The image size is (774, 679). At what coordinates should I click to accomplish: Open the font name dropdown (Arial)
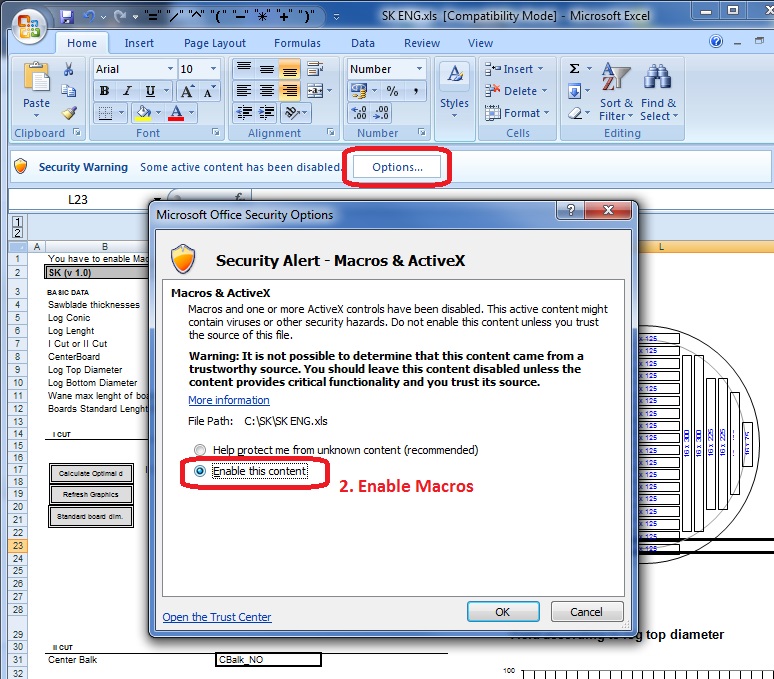coord(170,69)
